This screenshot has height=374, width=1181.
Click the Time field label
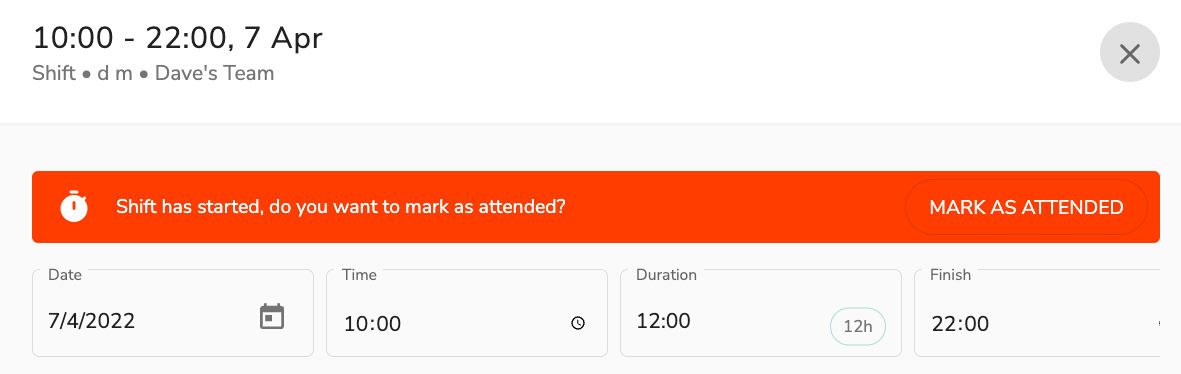pyautogui.click(x=359, y=275)
